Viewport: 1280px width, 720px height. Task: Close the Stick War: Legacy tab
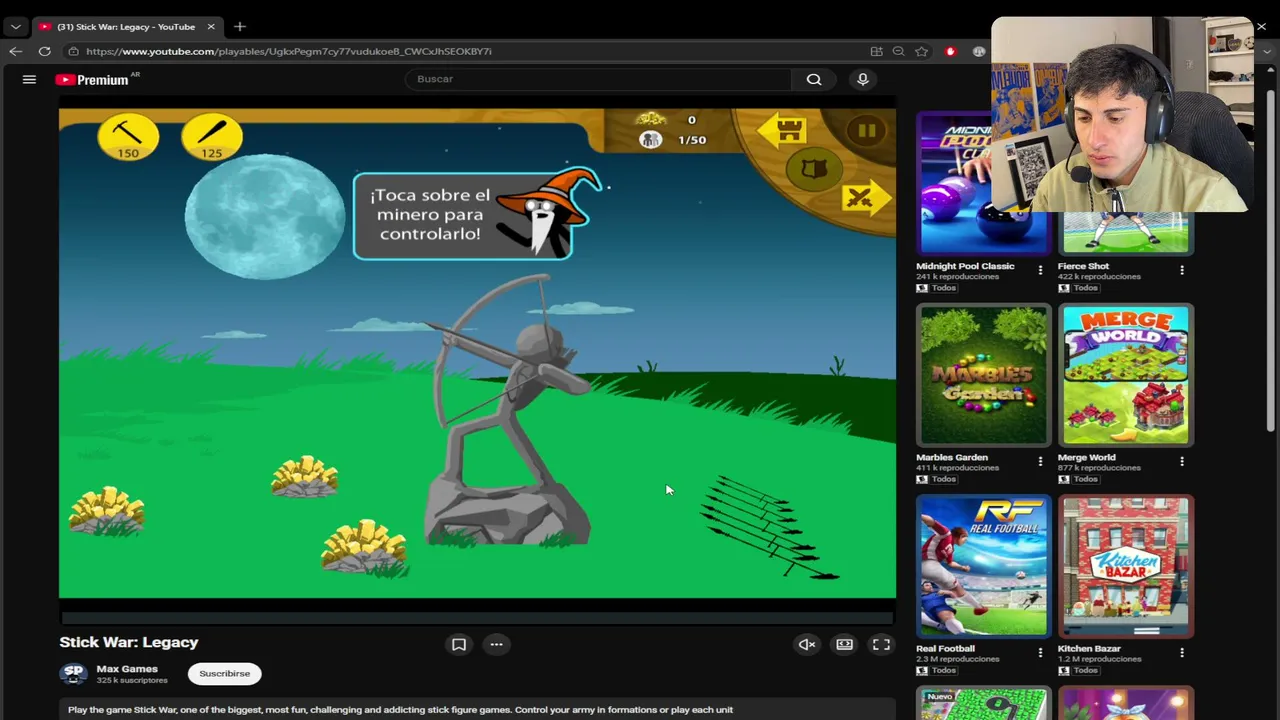(x=211, y=27)
